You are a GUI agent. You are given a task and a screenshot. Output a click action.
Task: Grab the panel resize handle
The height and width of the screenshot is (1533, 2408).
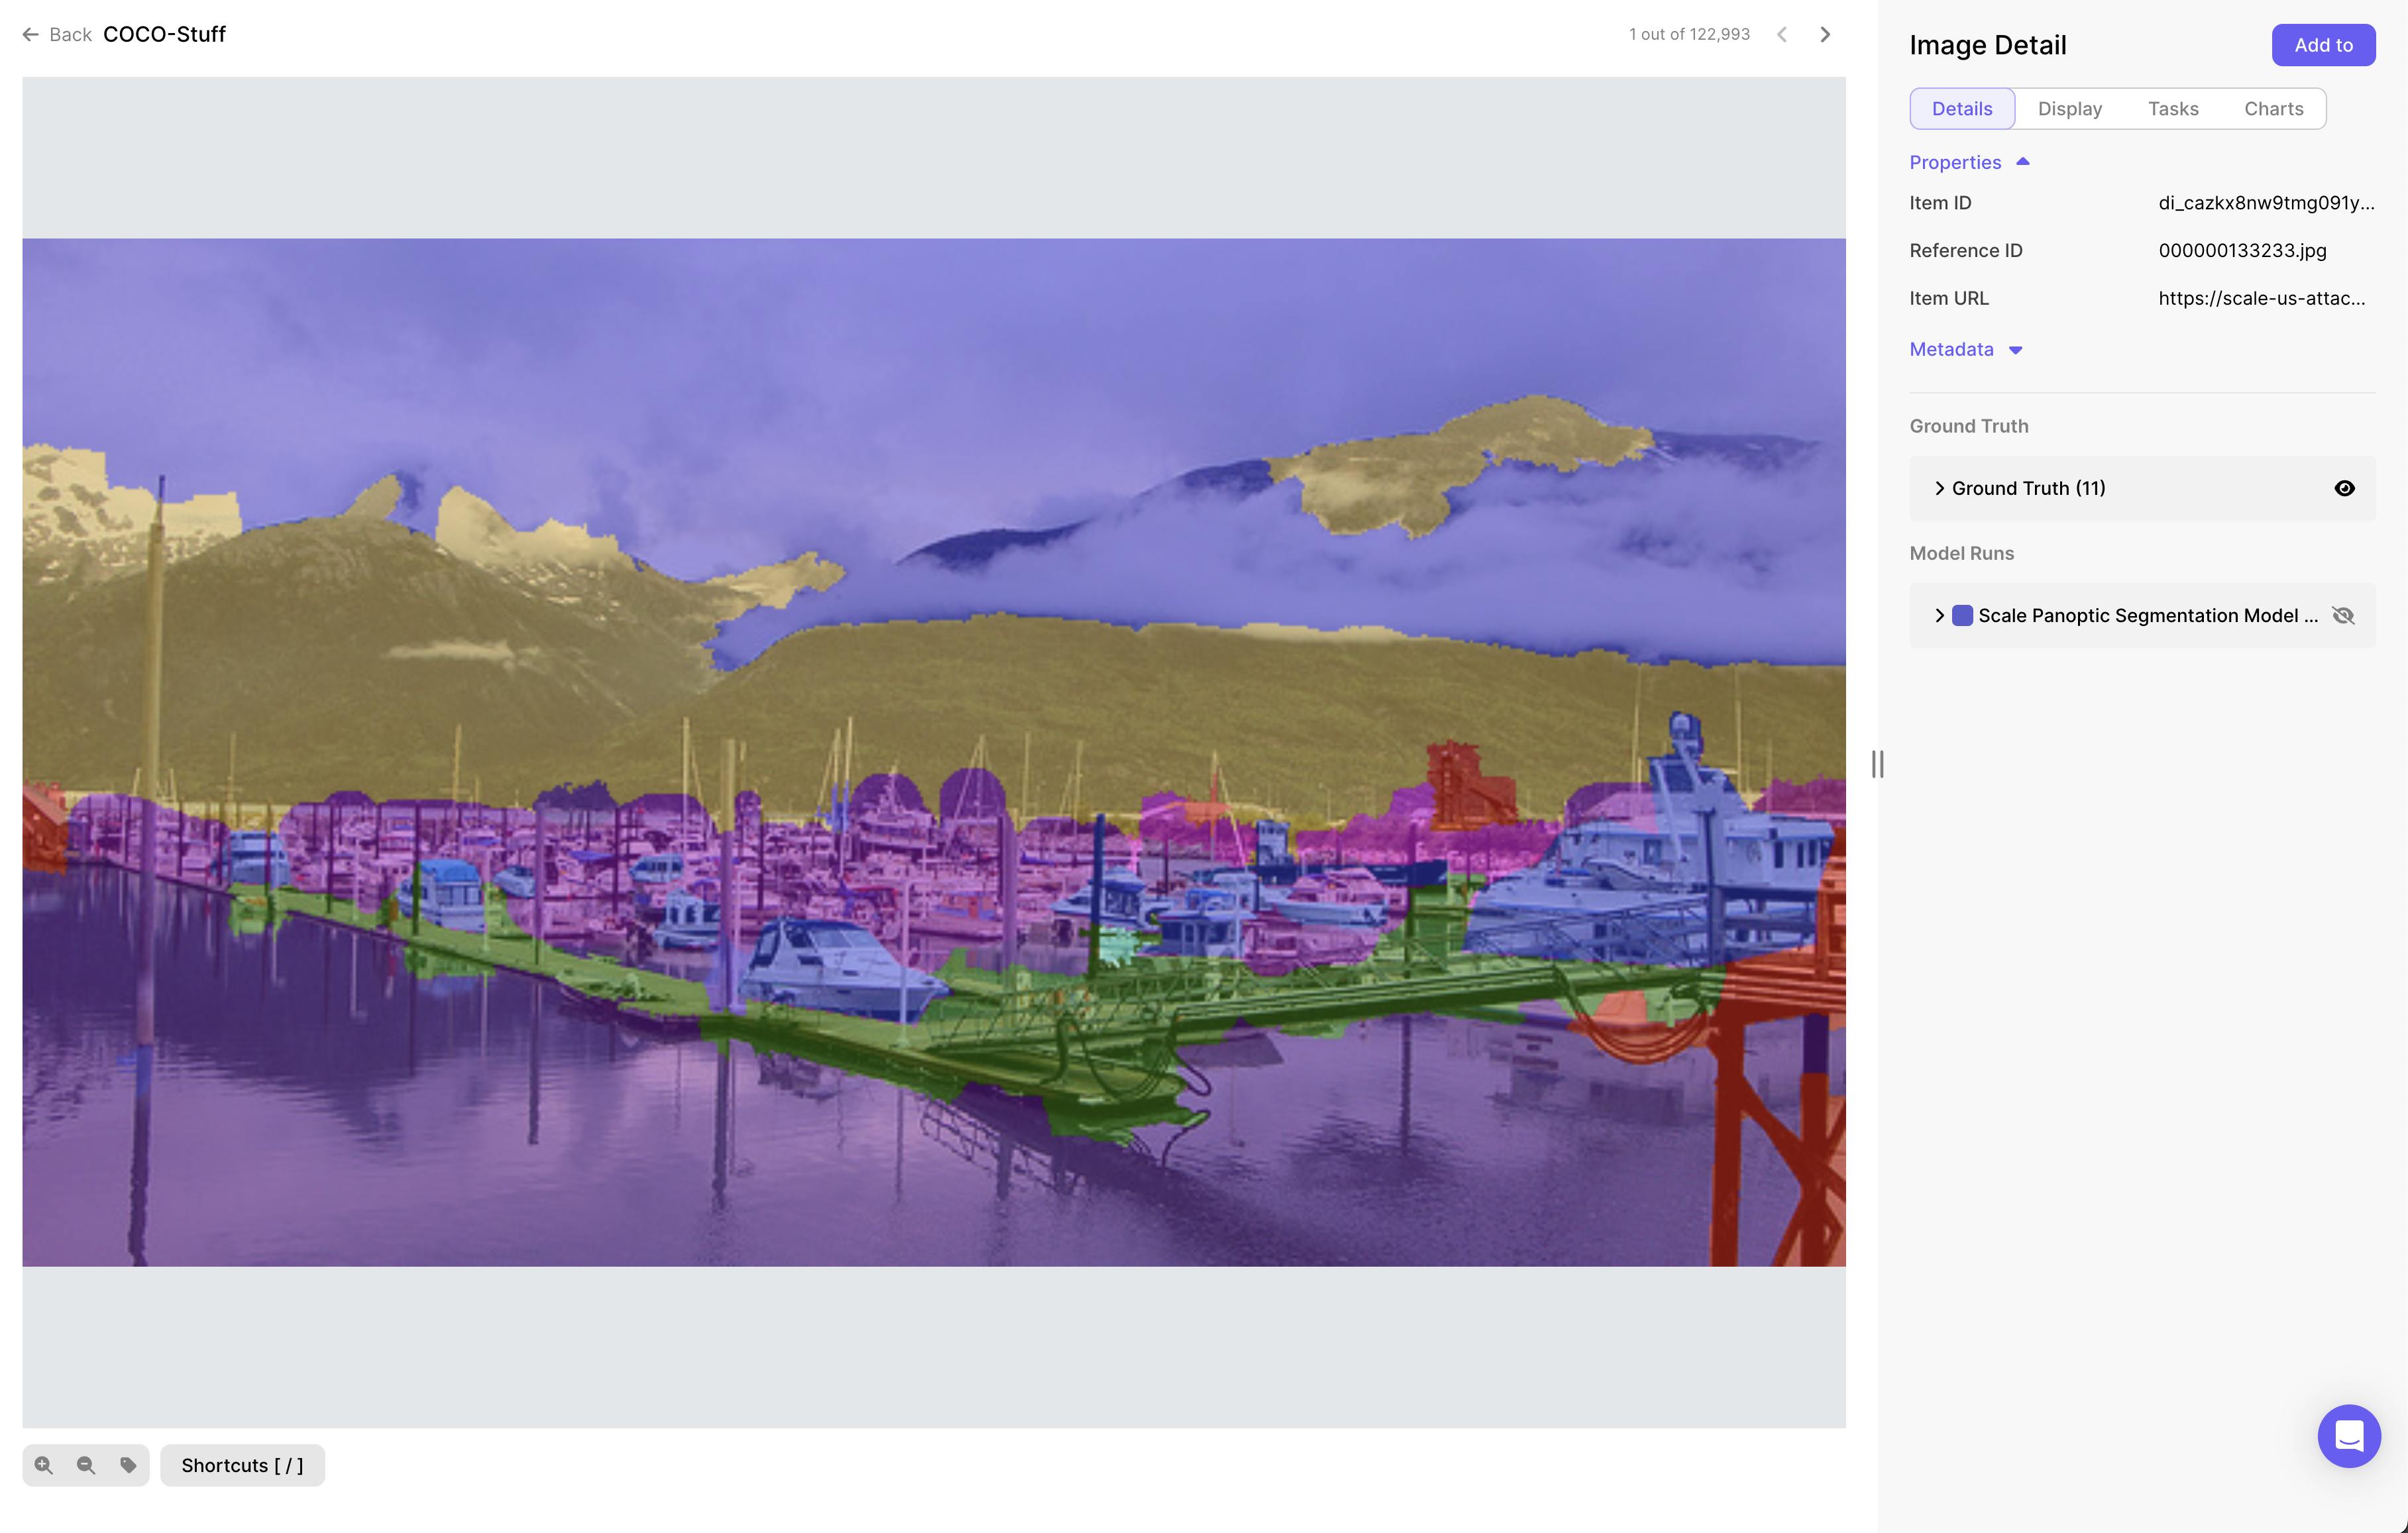click(1877, 764)
